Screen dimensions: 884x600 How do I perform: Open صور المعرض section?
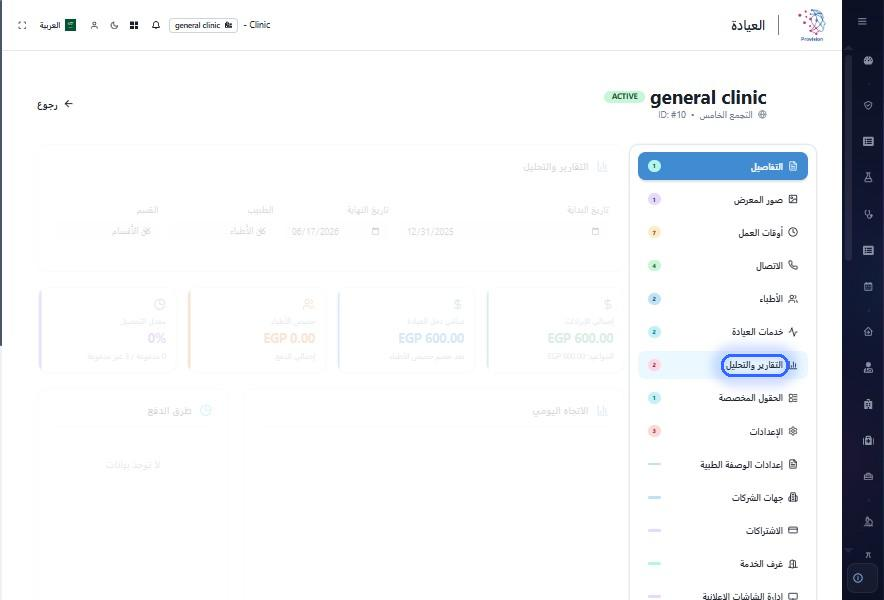(x=723, y=200)
